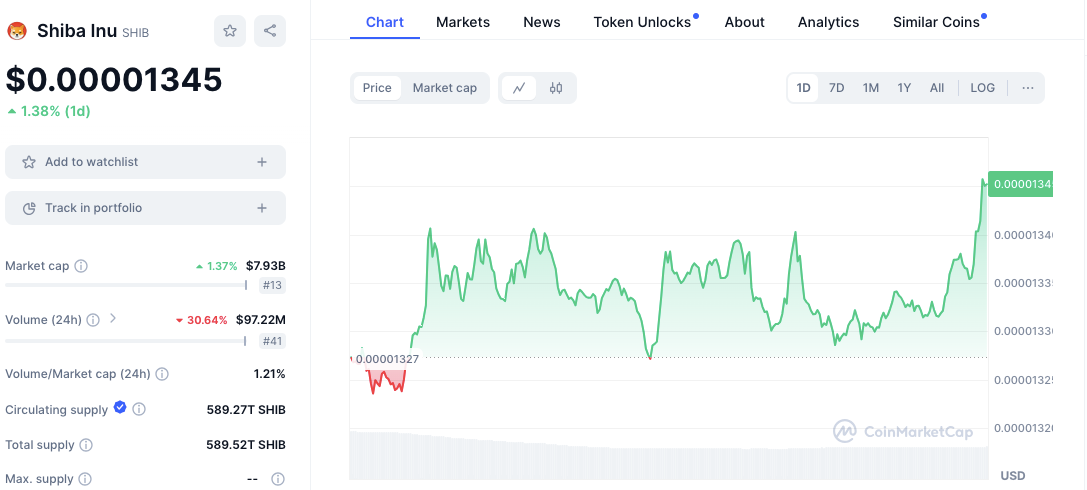Click the $97.22M volume value
The width and height of the screenshot is (1087, 490).
(261, 320)
